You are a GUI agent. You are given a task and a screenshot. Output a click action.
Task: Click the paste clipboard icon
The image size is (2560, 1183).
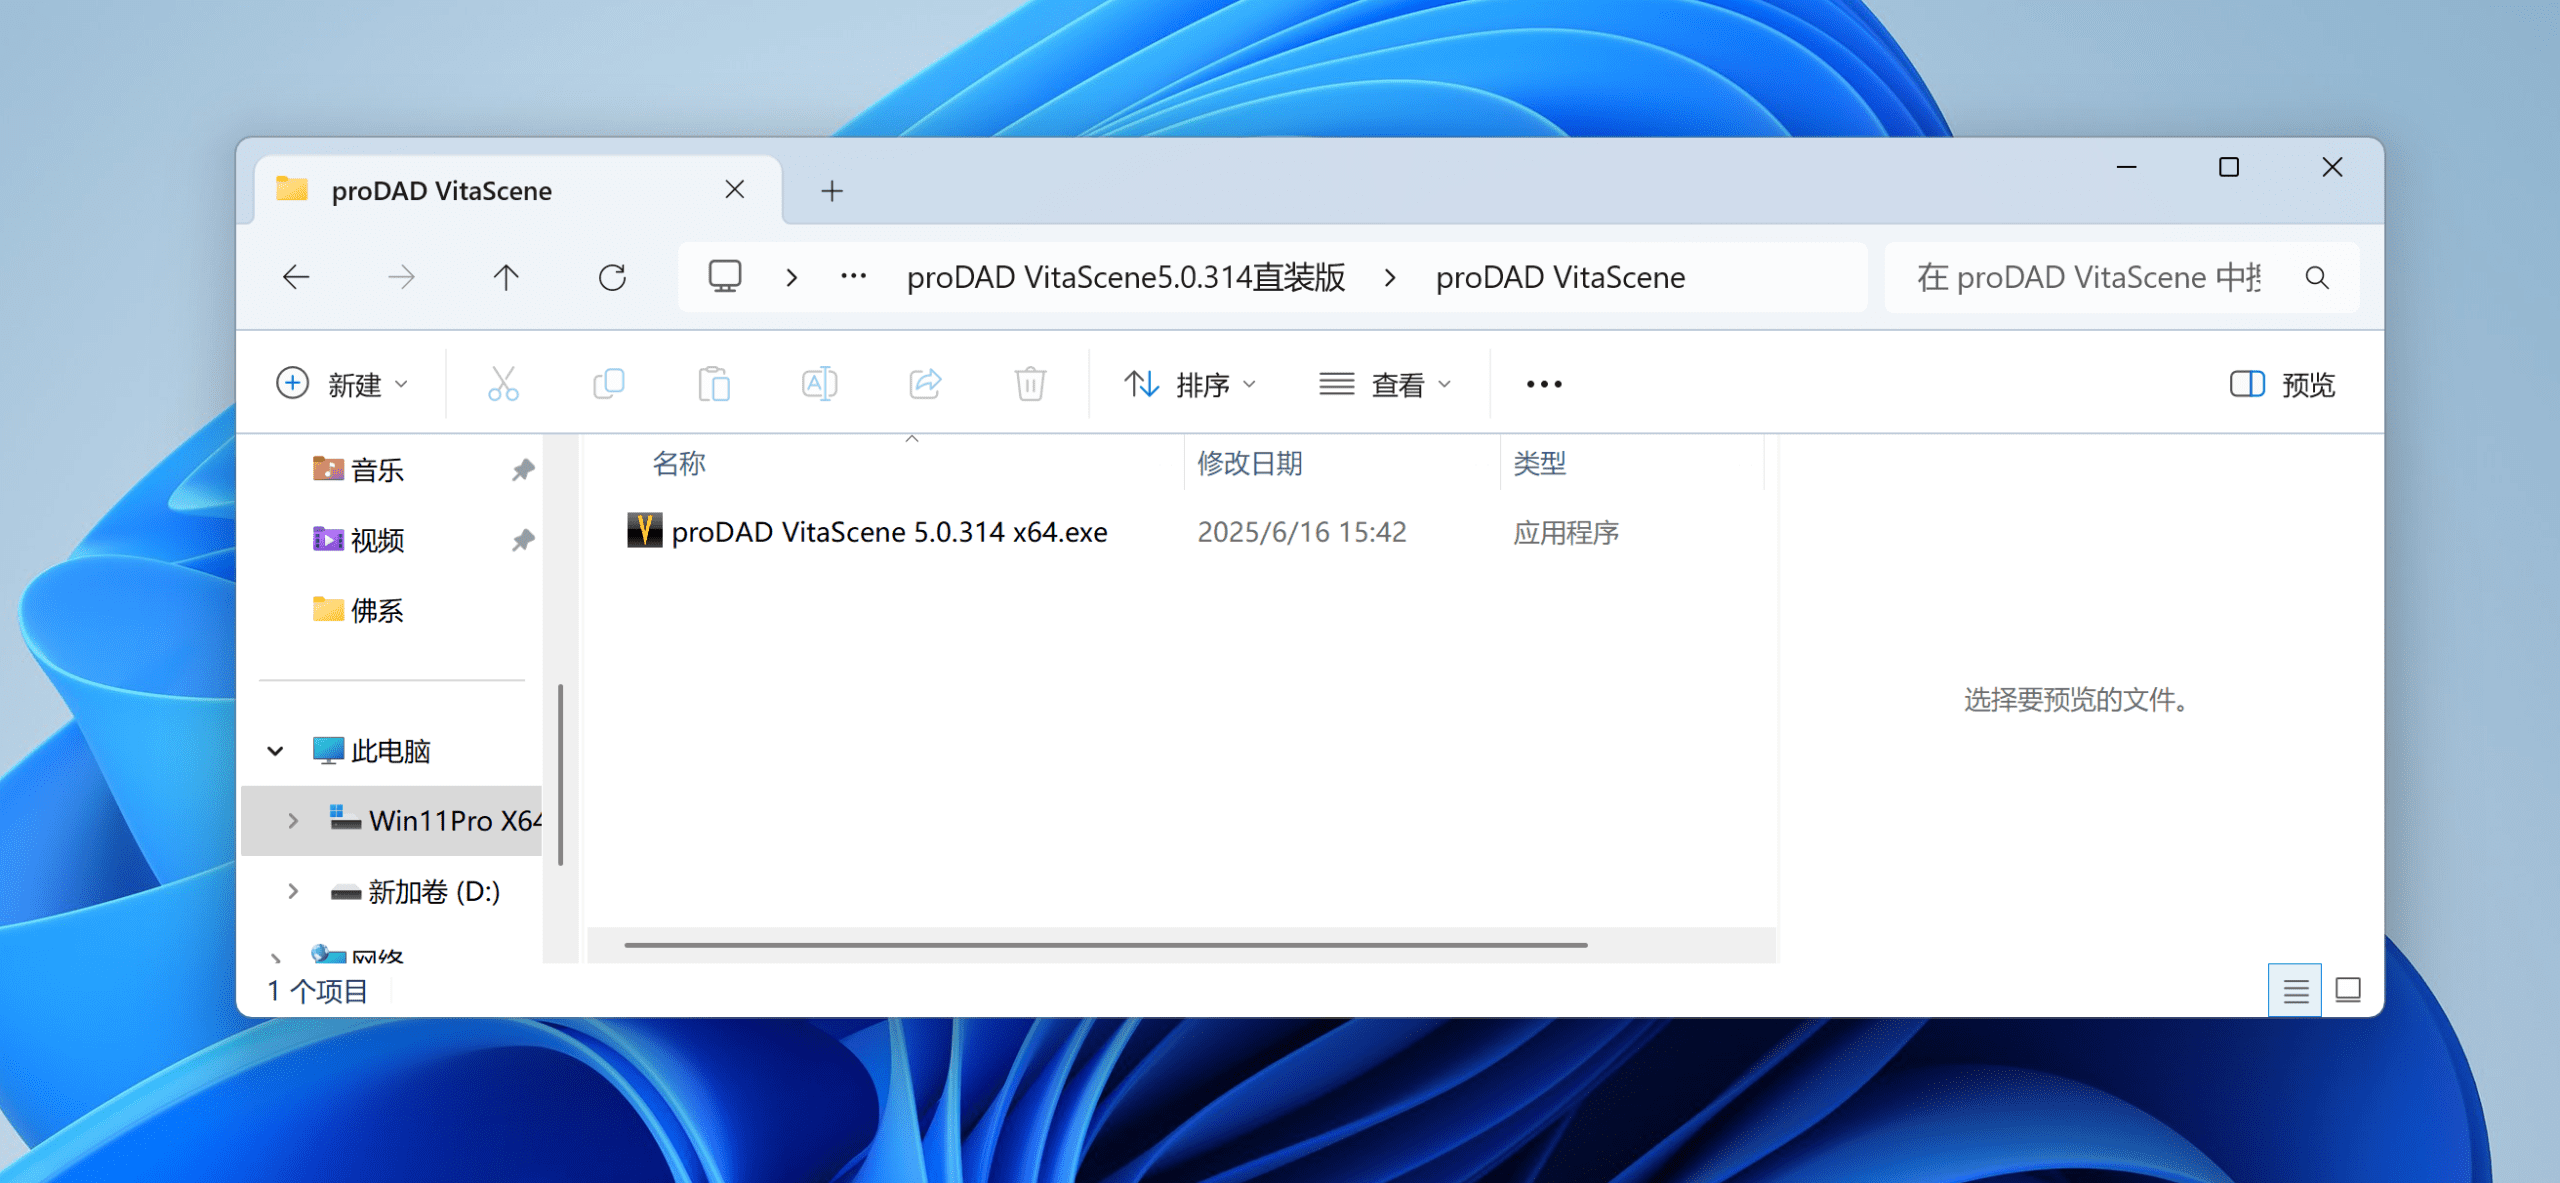click(714, 384)
